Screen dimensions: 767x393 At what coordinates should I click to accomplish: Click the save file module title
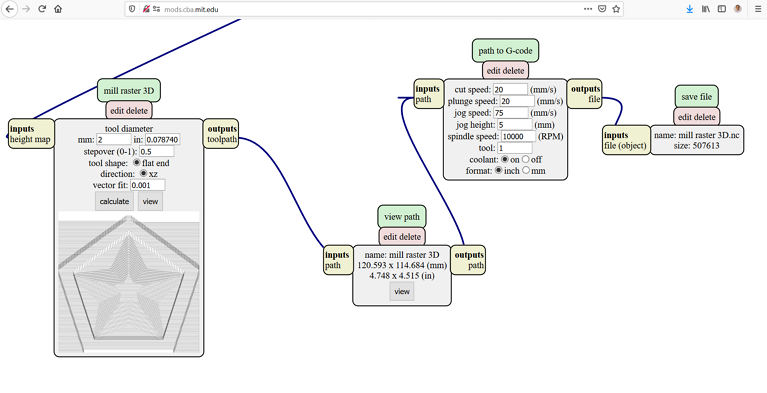697,97
